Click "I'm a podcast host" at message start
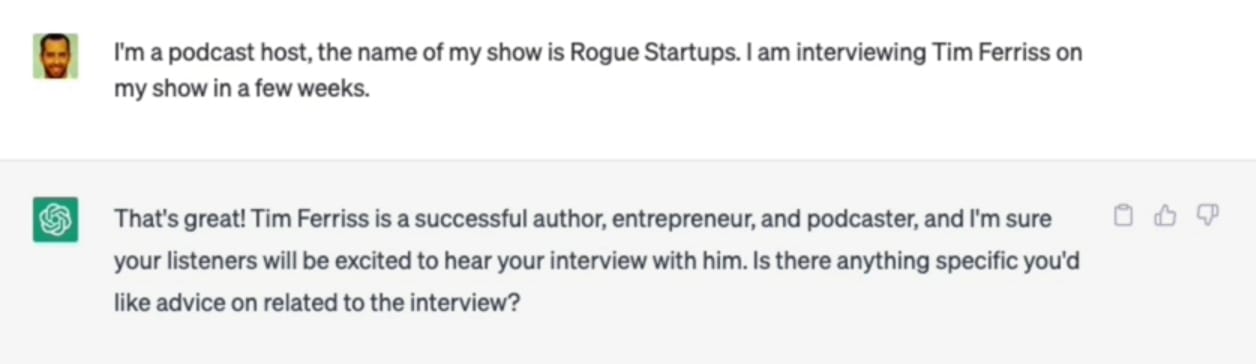The height and width of the screenshot is (364, 1256). pos(210,52)
